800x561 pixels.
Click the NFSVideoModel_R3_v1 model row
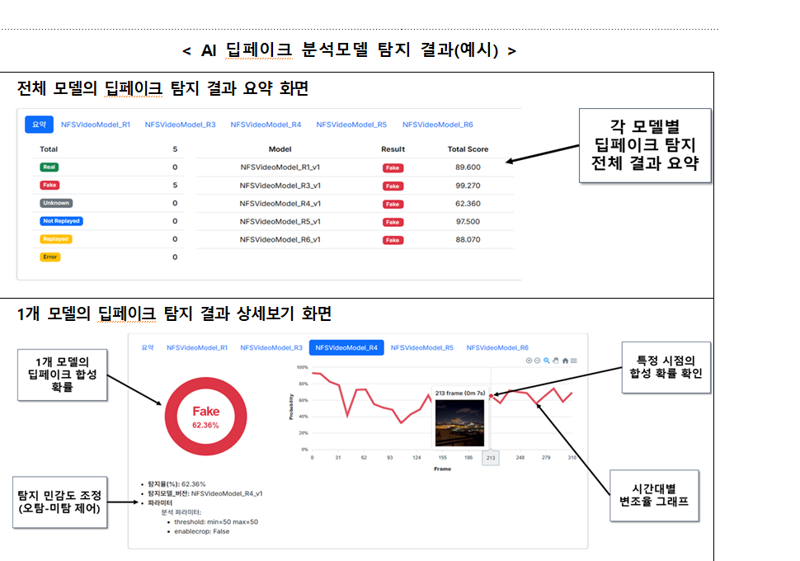[x=281, y=185]
